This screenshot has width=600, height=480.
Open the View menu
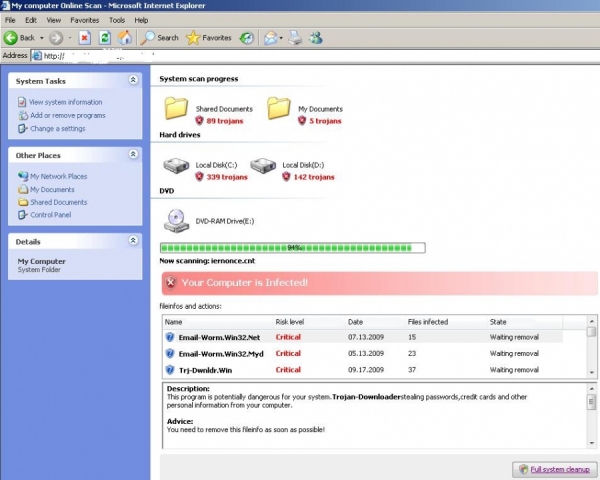click(x=54, y=20)
